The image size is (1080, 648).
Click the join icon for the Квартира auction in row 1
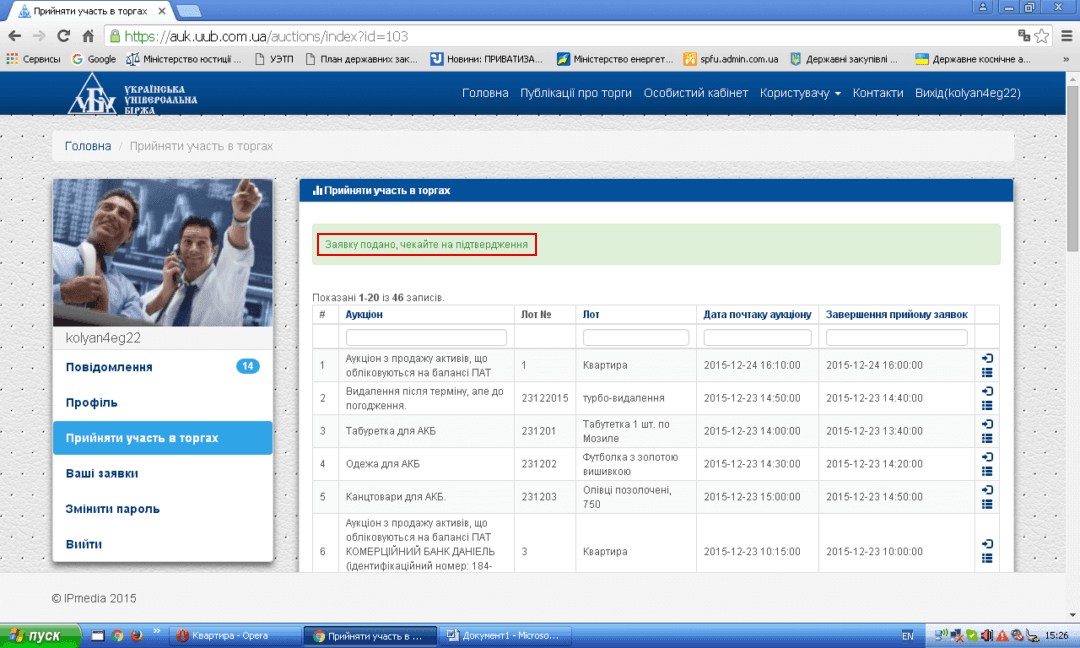[x=987, y=359]
